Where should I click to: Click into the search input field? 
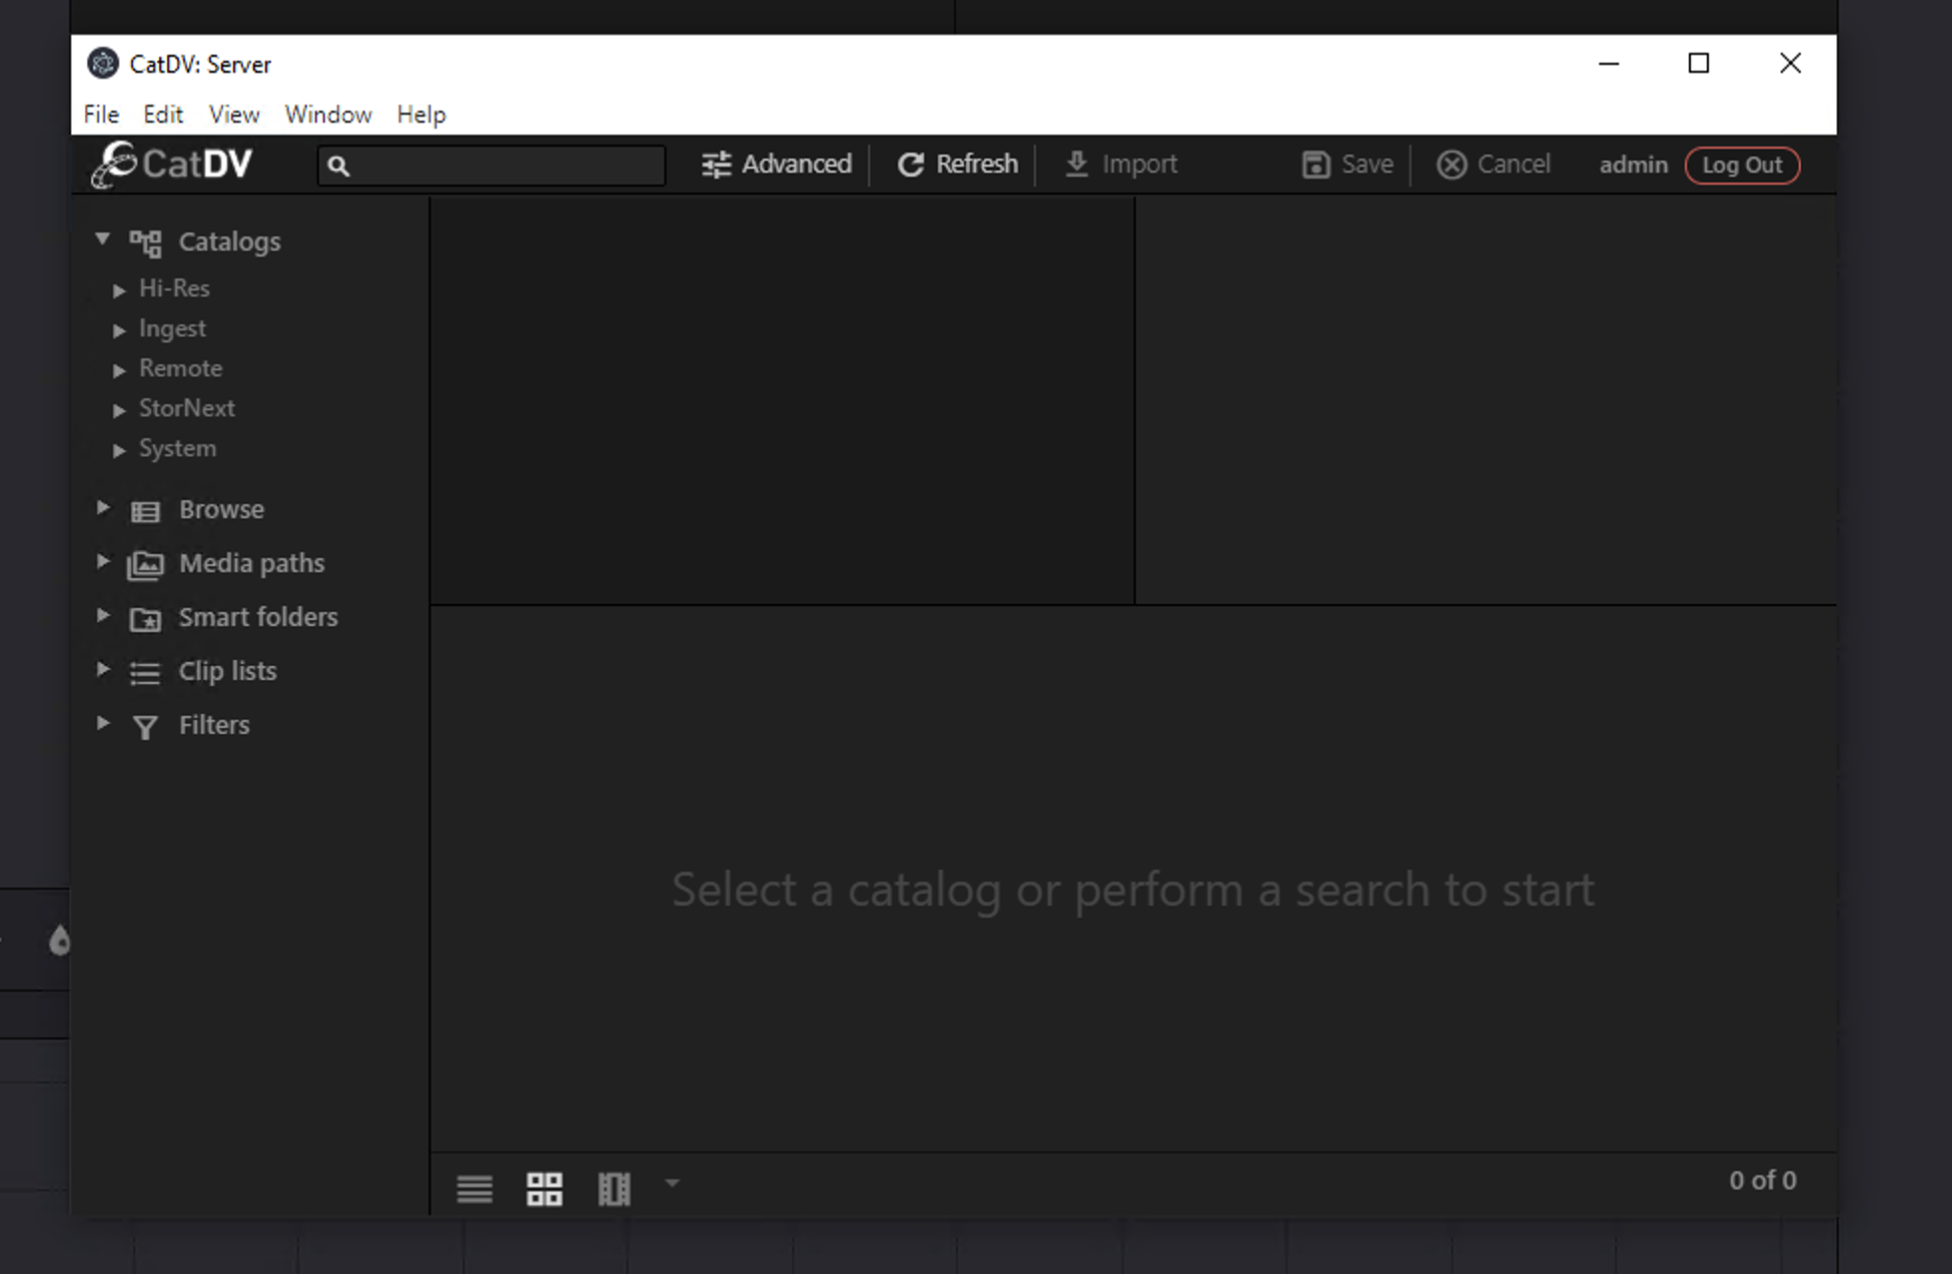491,166
